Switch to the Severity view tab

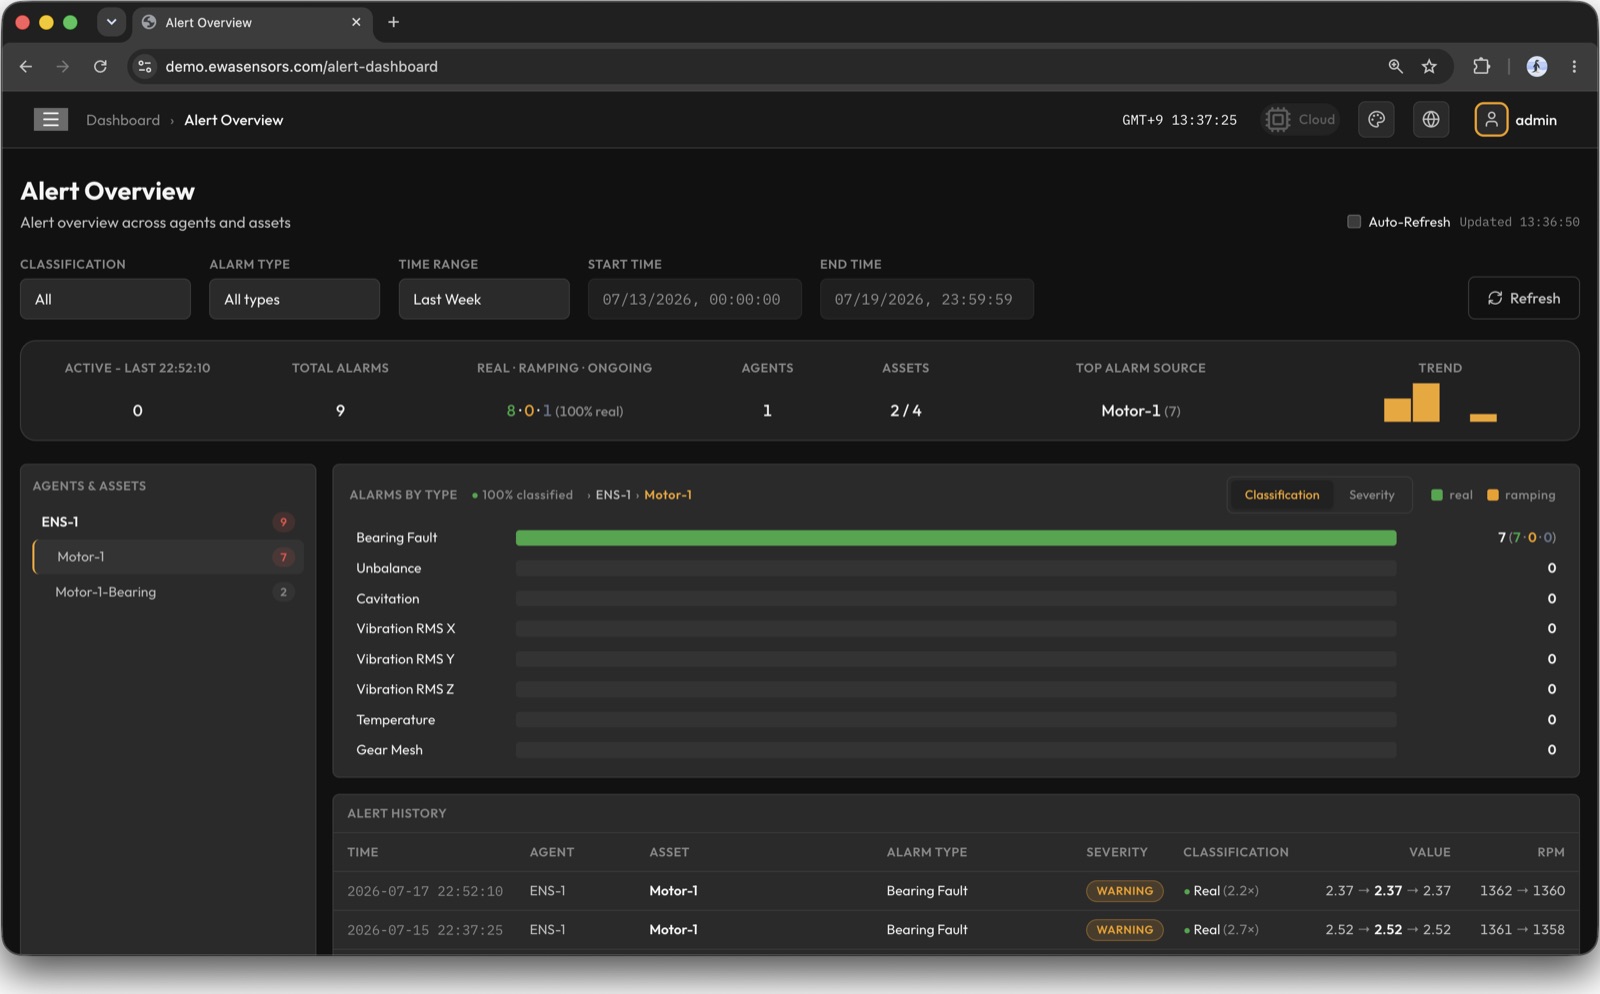tap(1371, 495)
